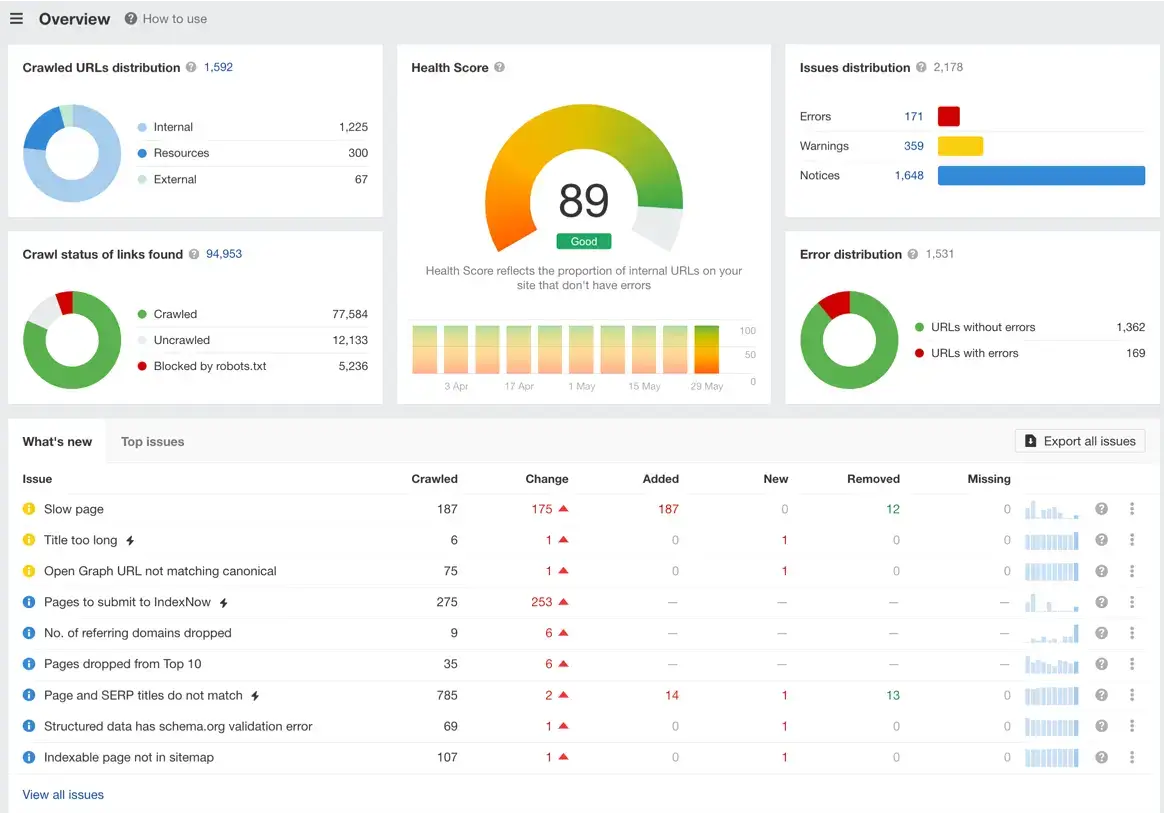Open the View all issues link
This screenshot has height=813, width=1164.
coord(62,794)
